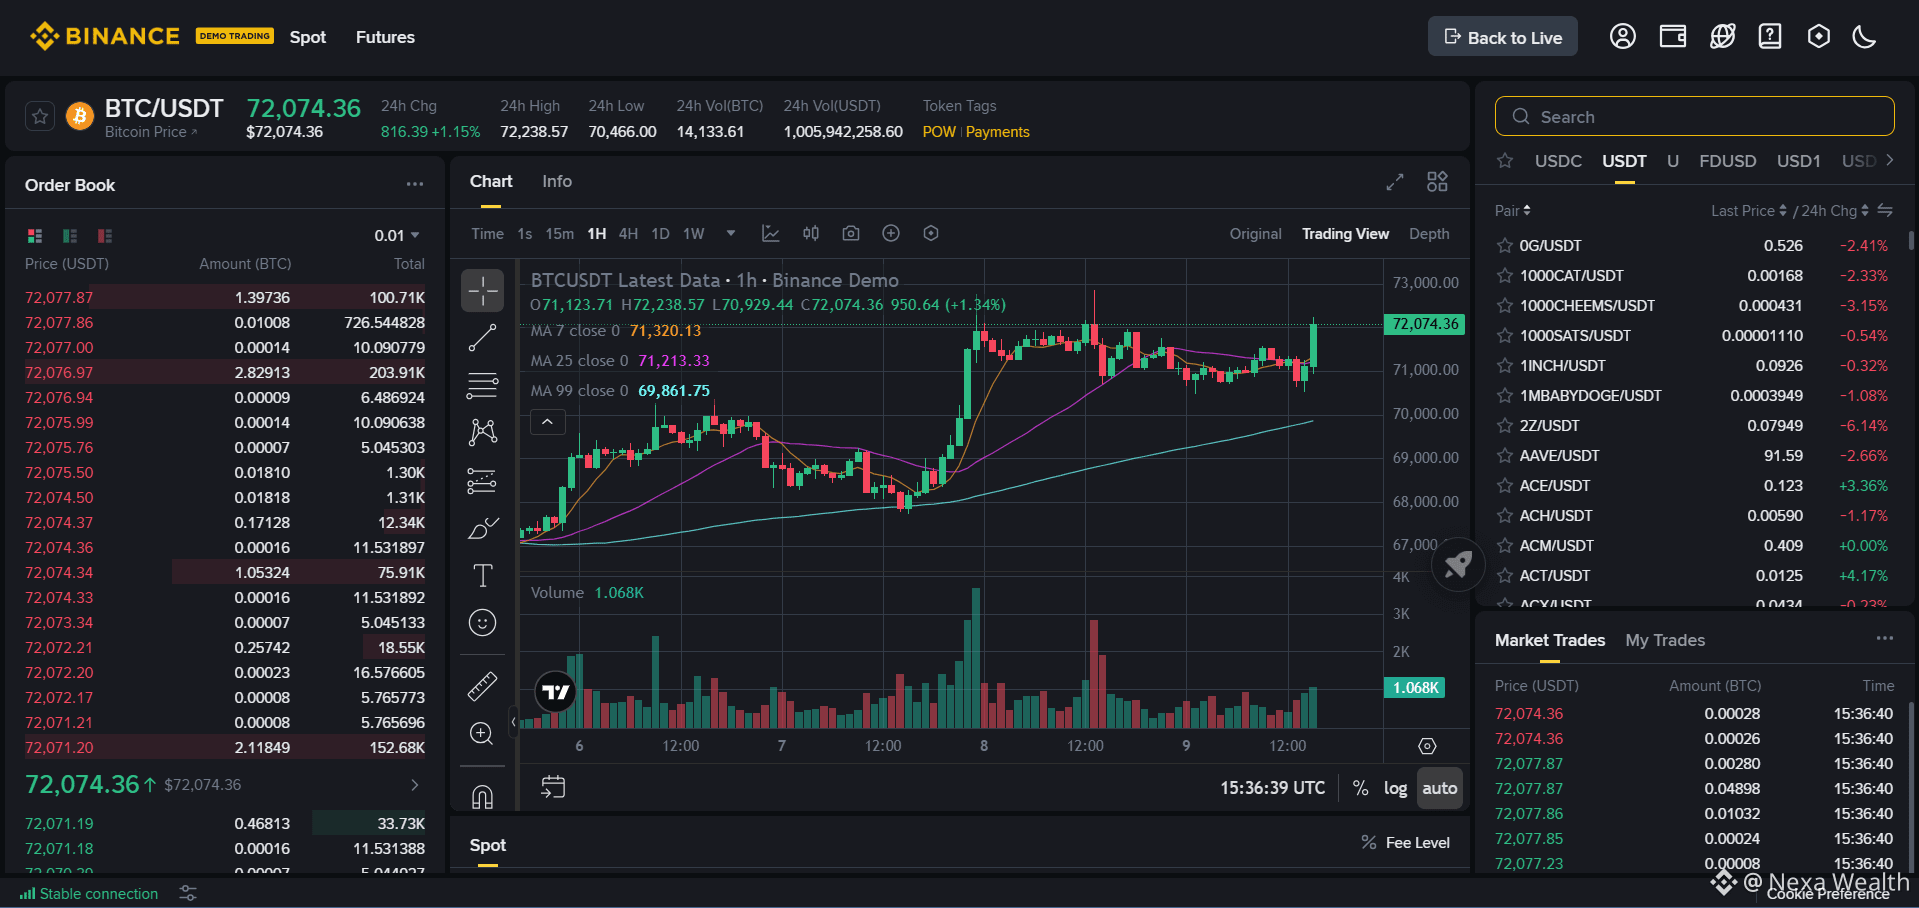Click Back to Live button

tap(1502, 37)
